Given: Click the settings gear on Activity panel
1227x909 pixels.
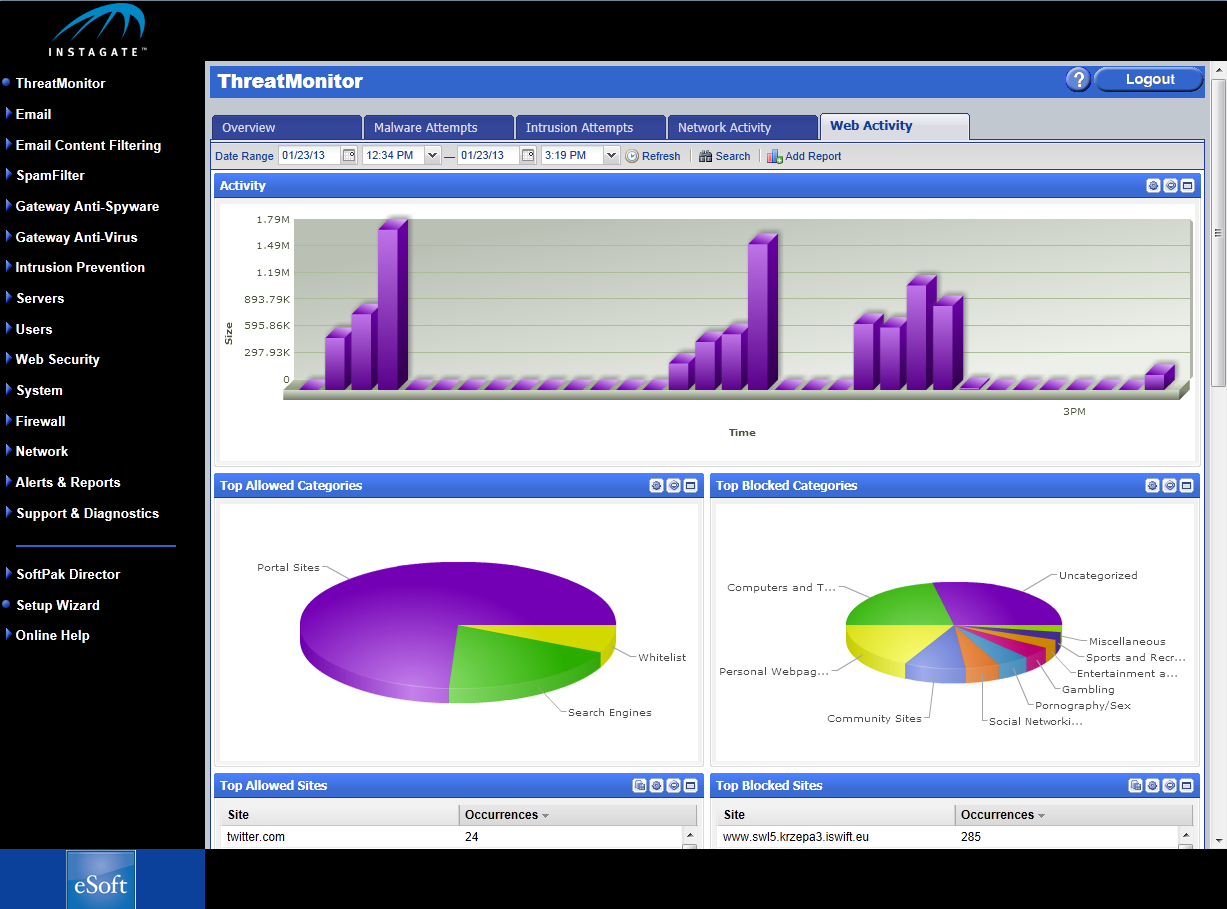Looking at the screenshot, I should pos(1153,185).
